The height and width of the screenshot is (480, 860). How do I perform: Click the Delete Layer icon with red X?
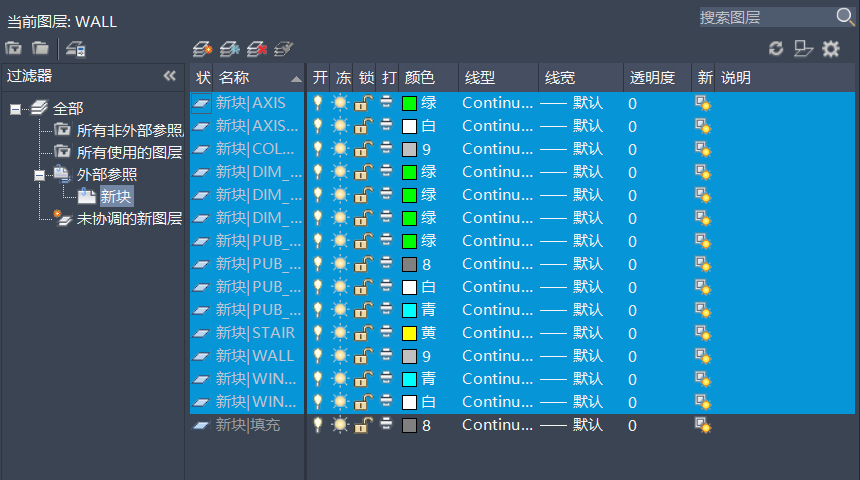[257, 48]
